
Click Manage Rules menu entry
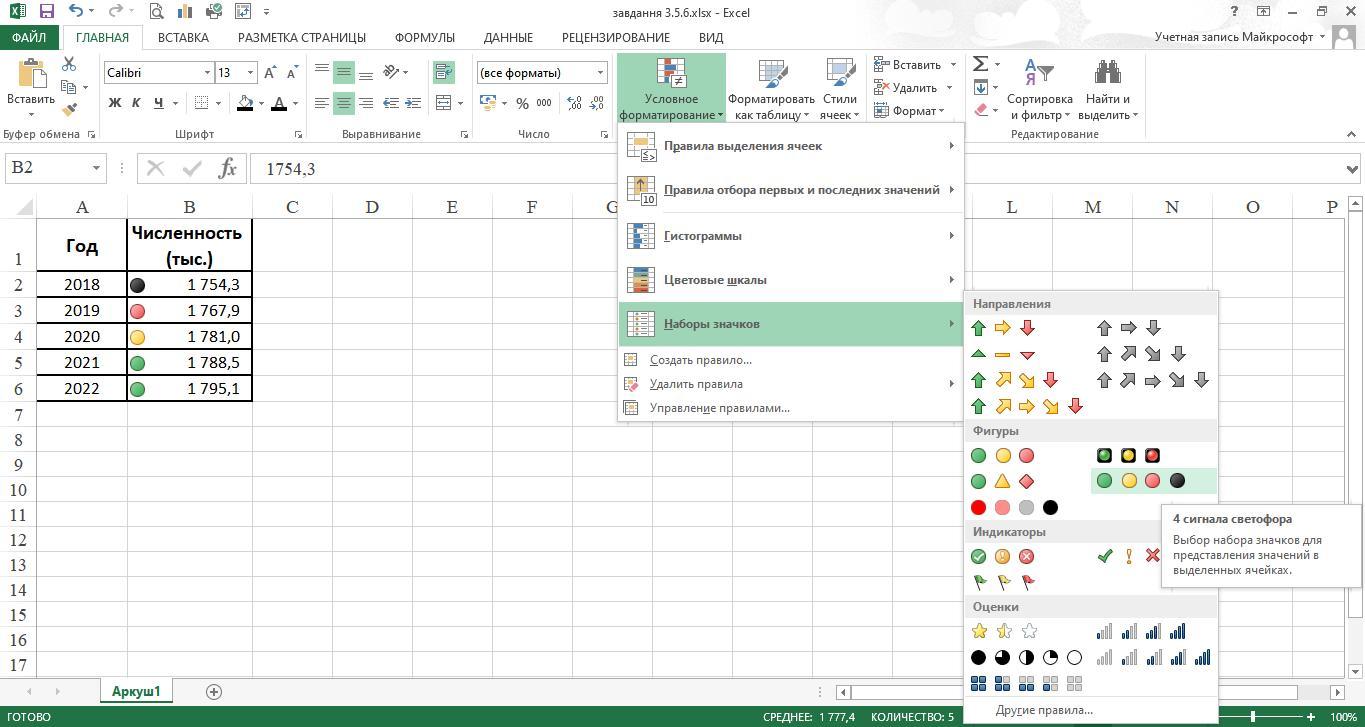[x=719, y=408]
